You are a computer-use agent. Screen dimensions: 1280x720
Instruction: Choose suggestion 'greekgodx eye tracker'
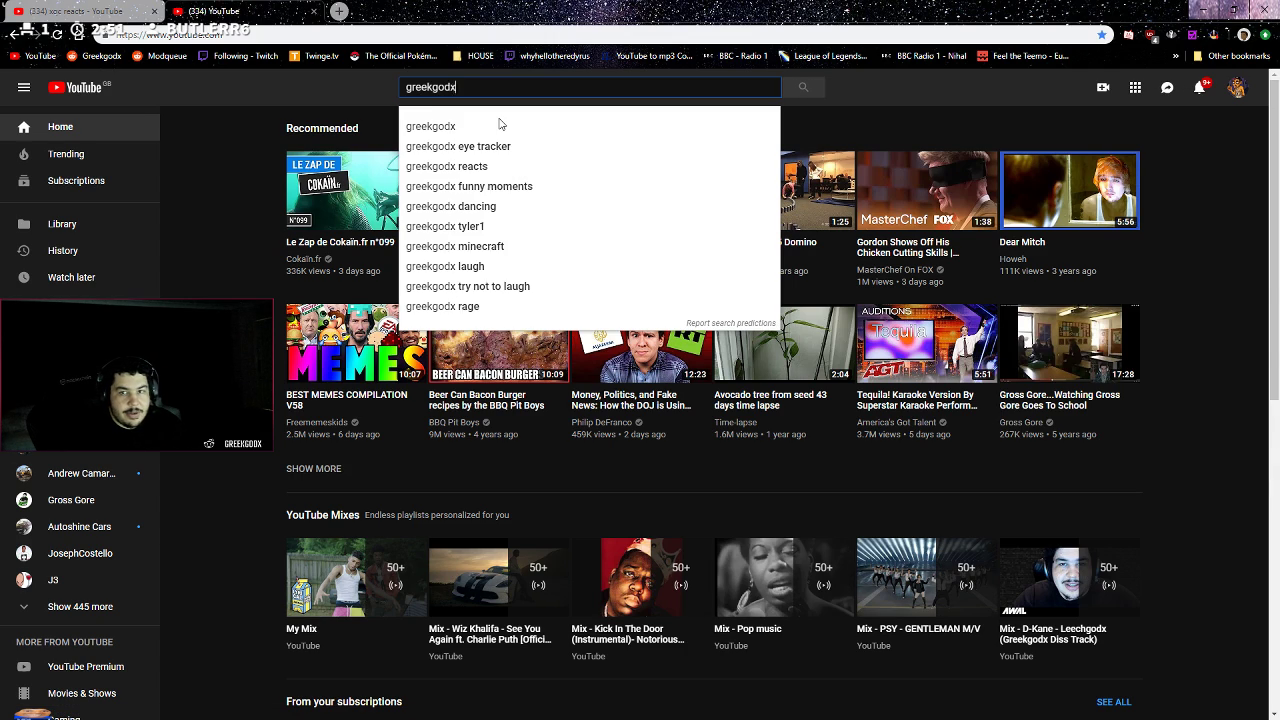pyautogui.click(x=589, y=146)
